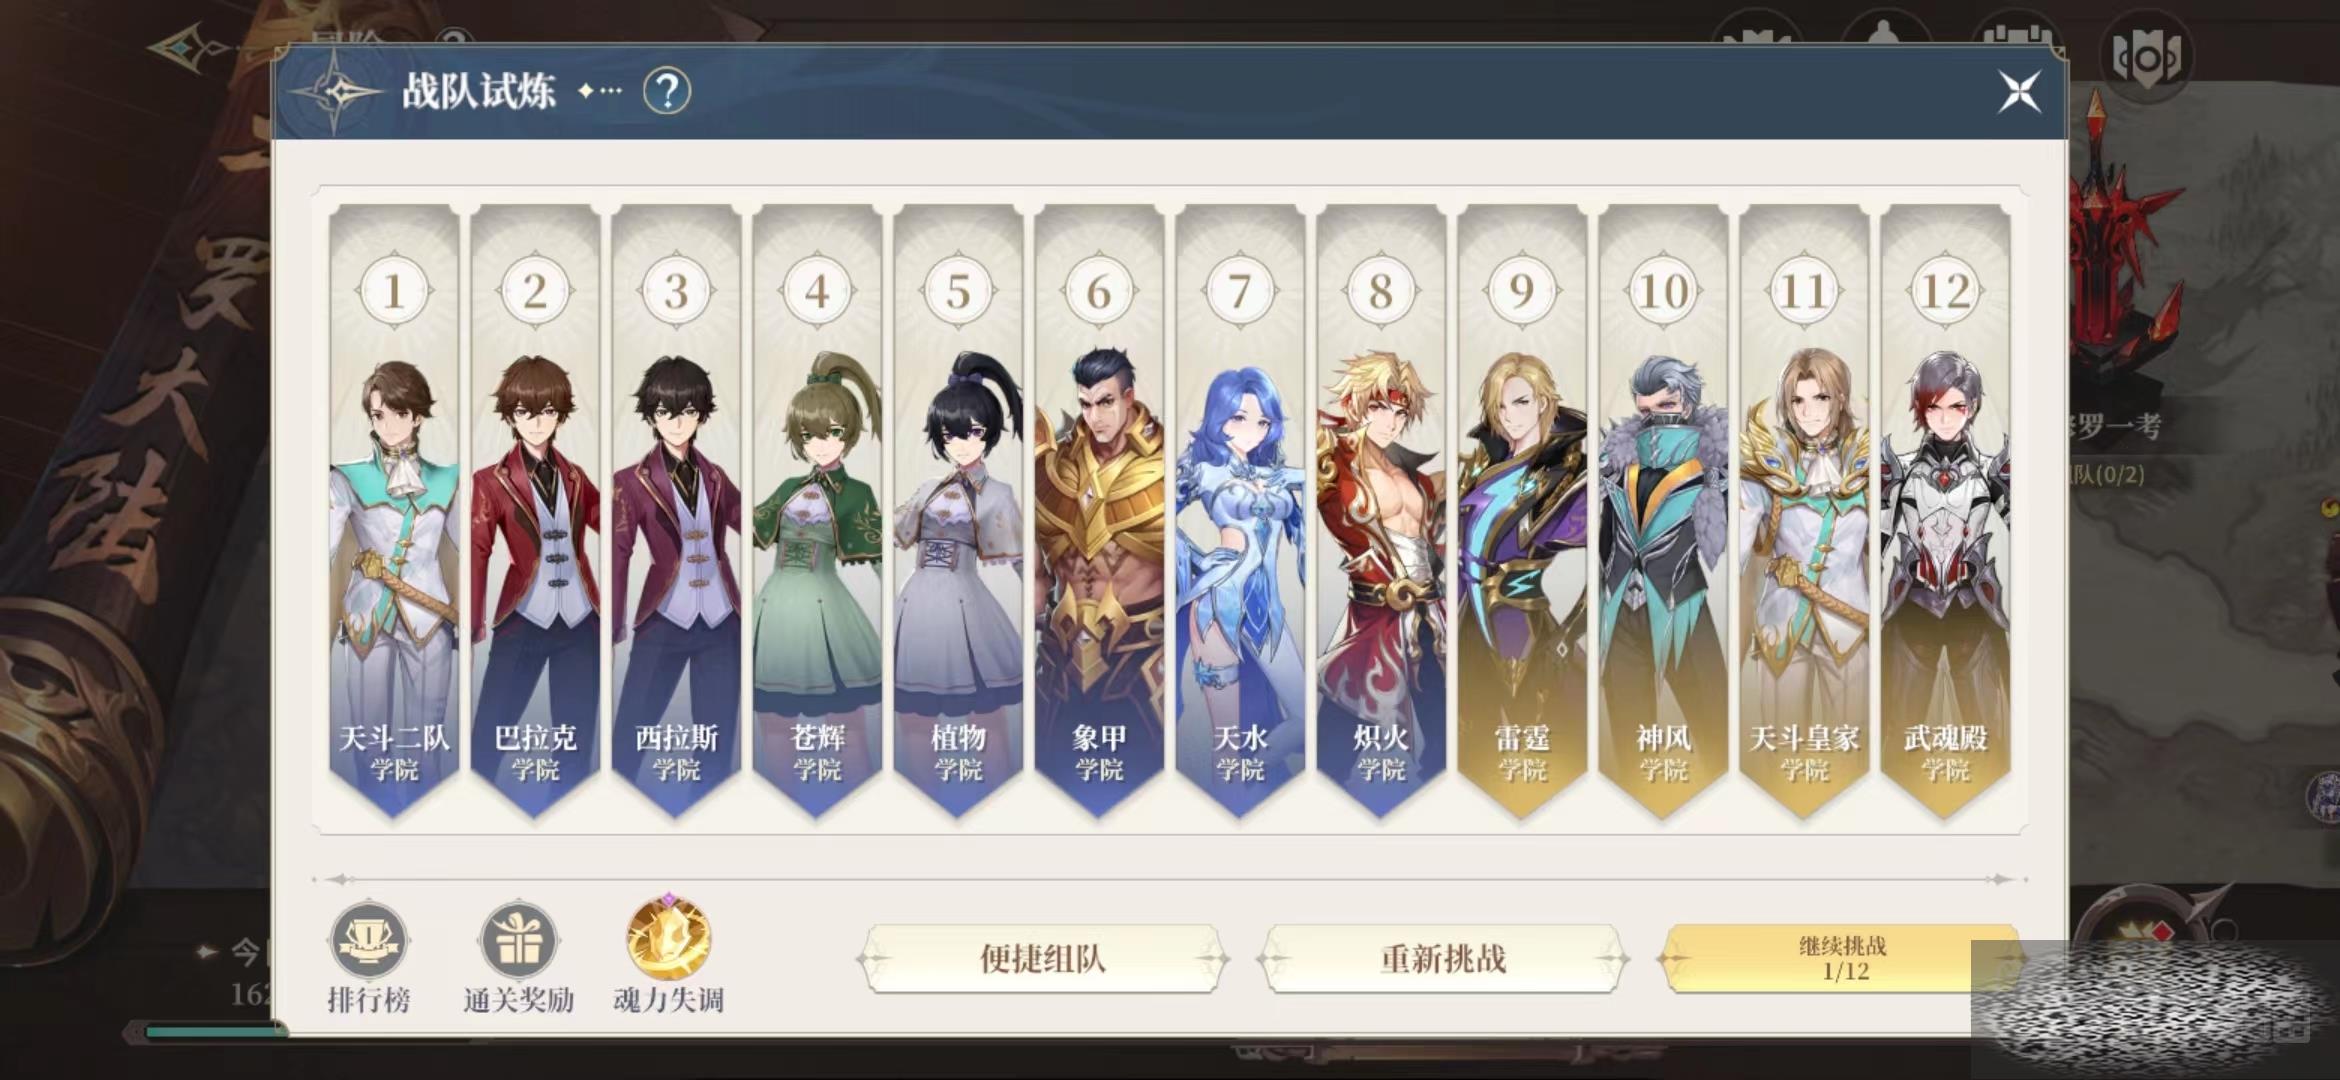Select stage 12 武魂殿学院 banner
This screenshot has width=2340, height=1080.
[x=1945, y=512]
